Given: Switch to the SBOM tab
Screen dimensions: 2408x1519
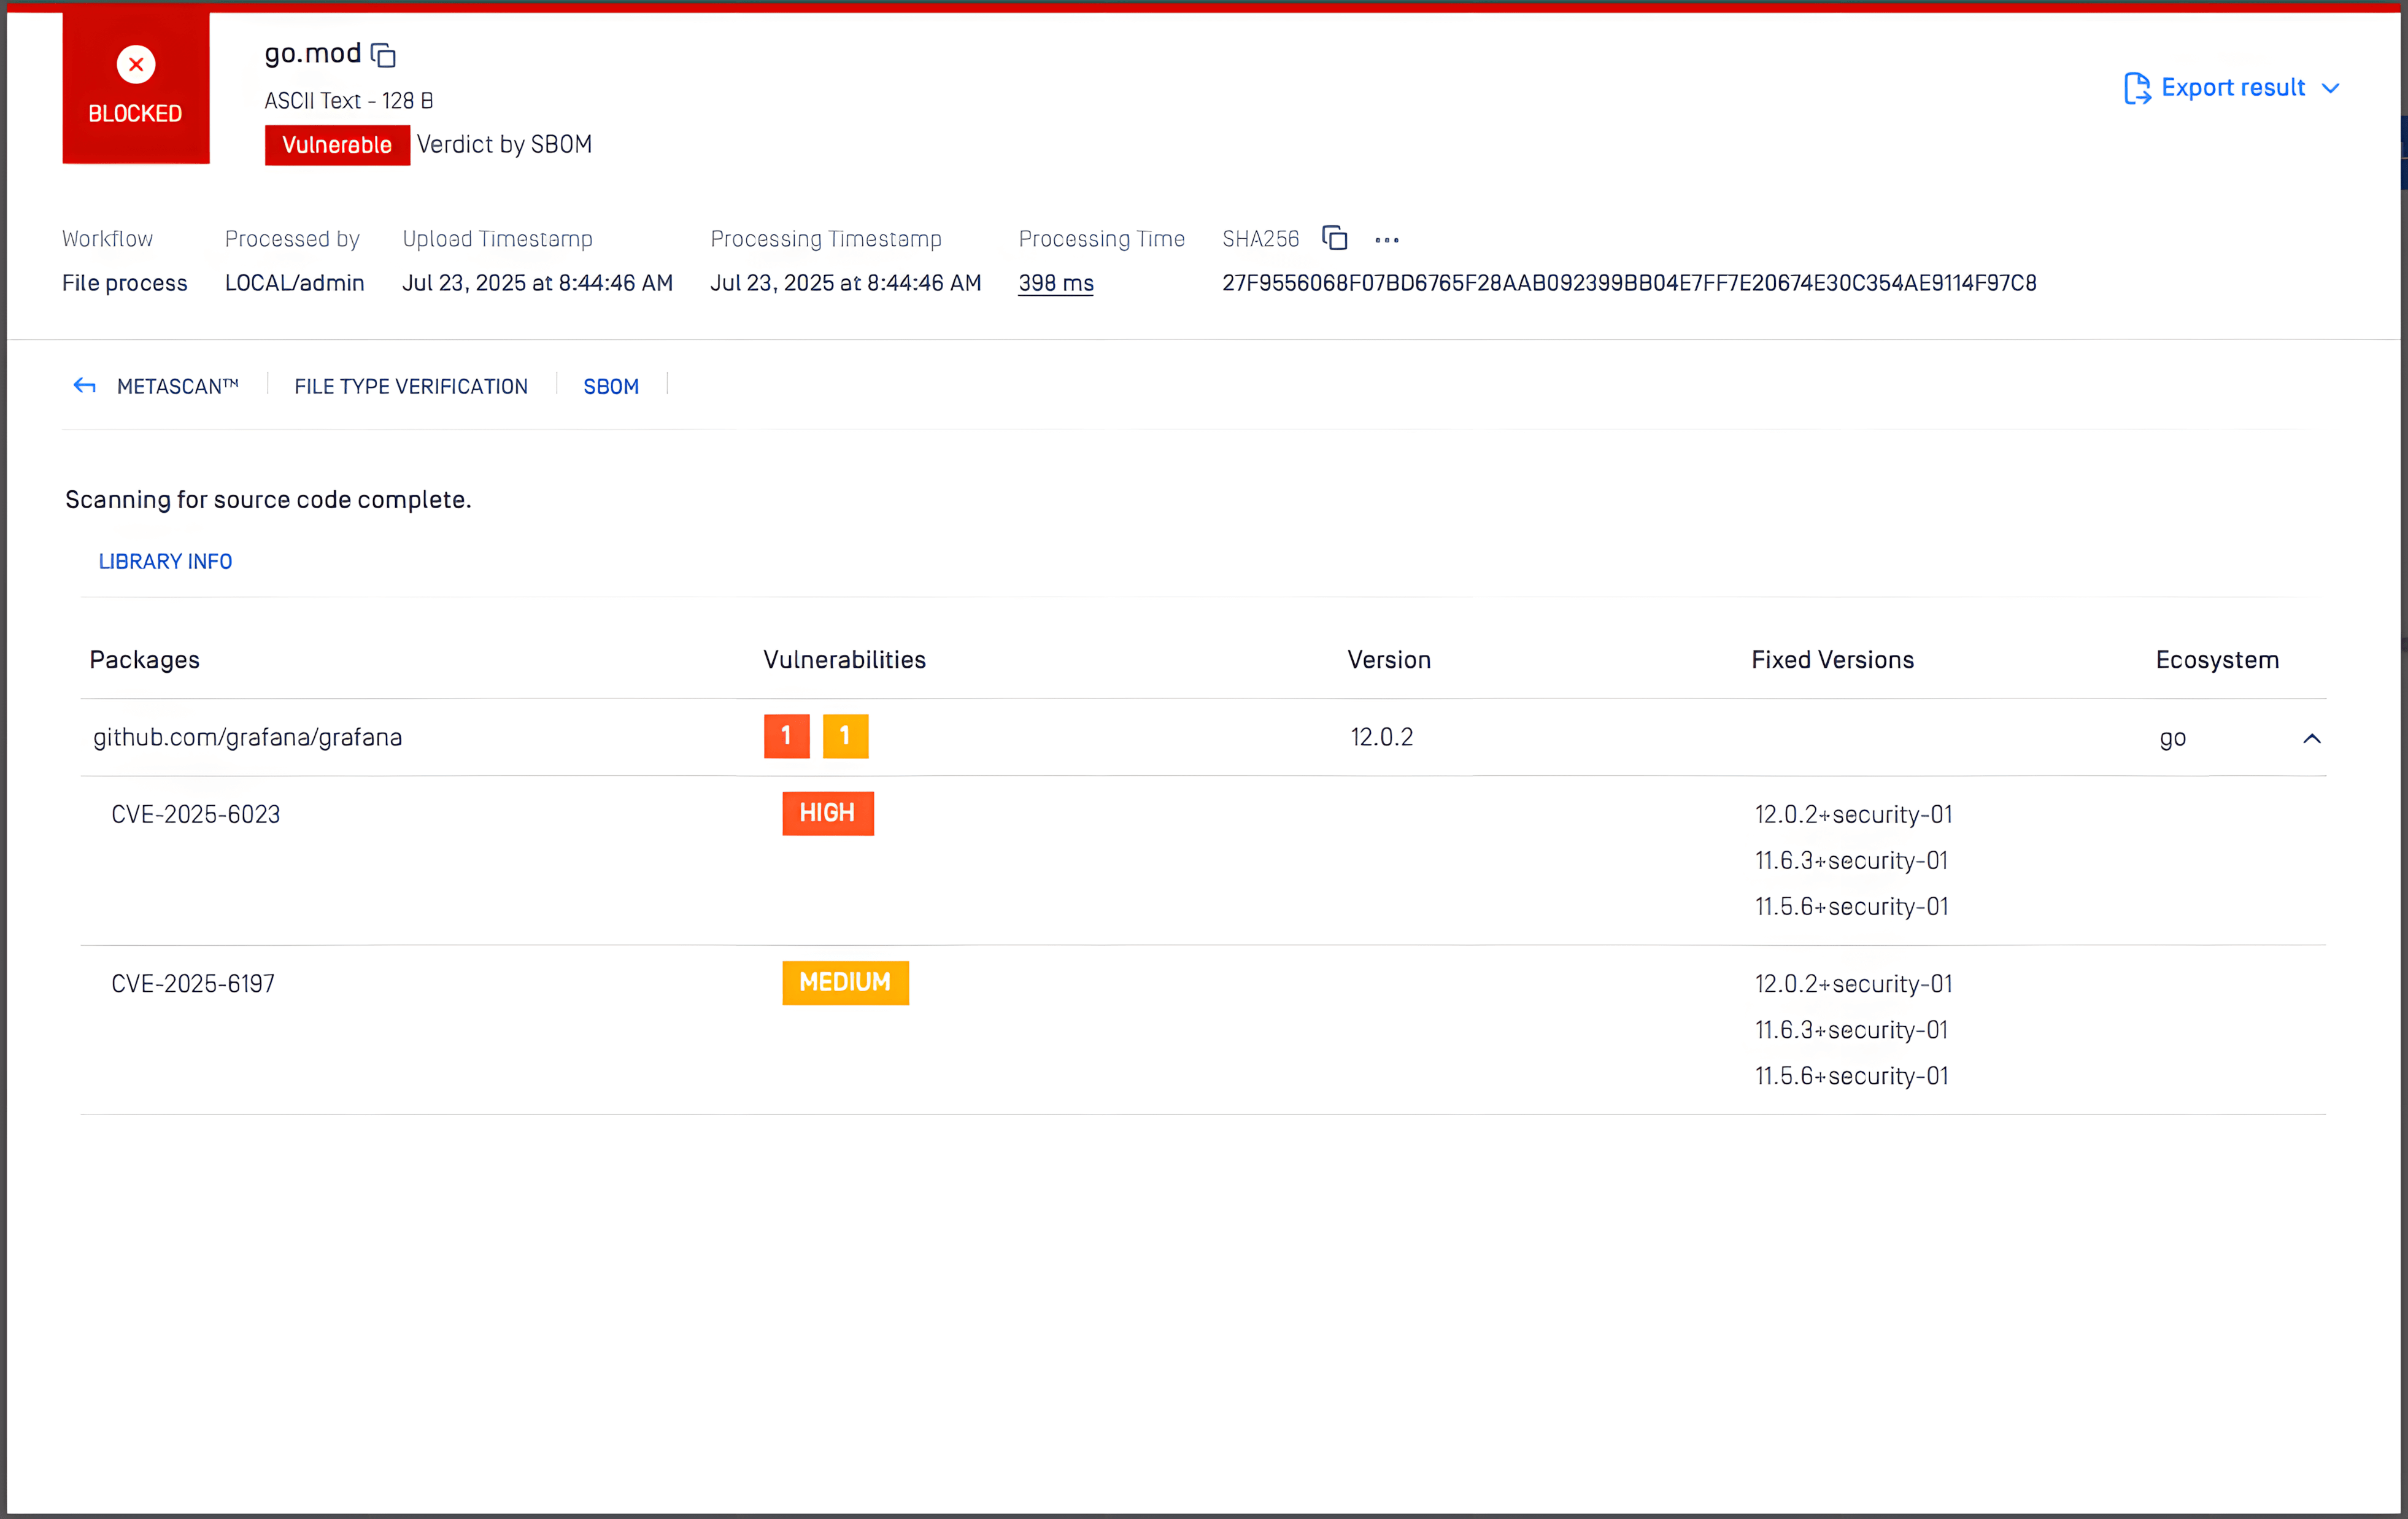Looking at the screenshot, I should pyautogui.click(x=610, y=386).
